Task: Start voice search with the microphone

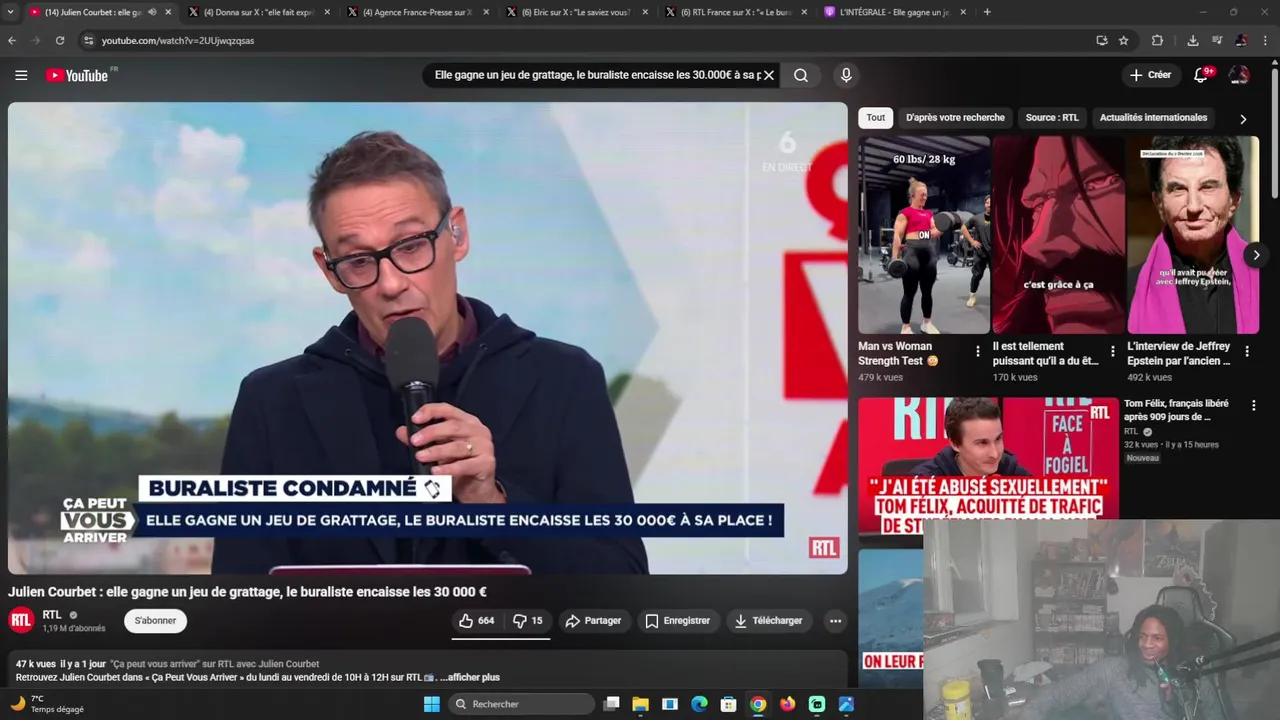Action: point(846,75)
